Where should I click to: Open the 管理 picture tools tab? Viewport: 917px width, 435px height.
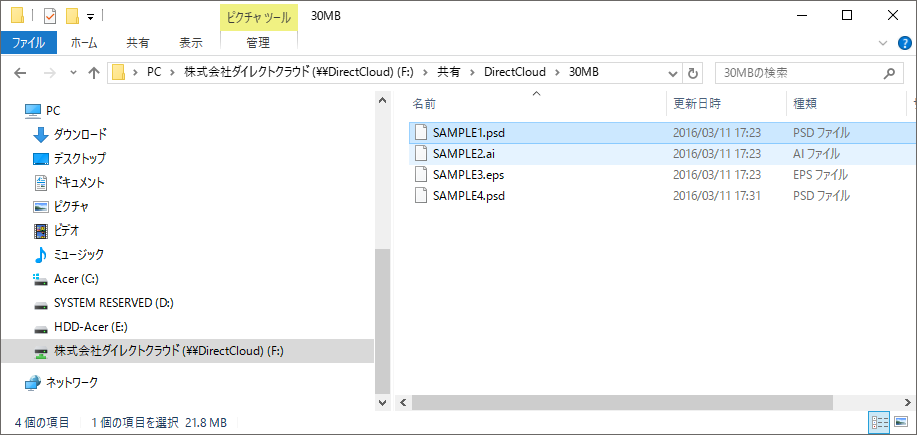(258, 43)
